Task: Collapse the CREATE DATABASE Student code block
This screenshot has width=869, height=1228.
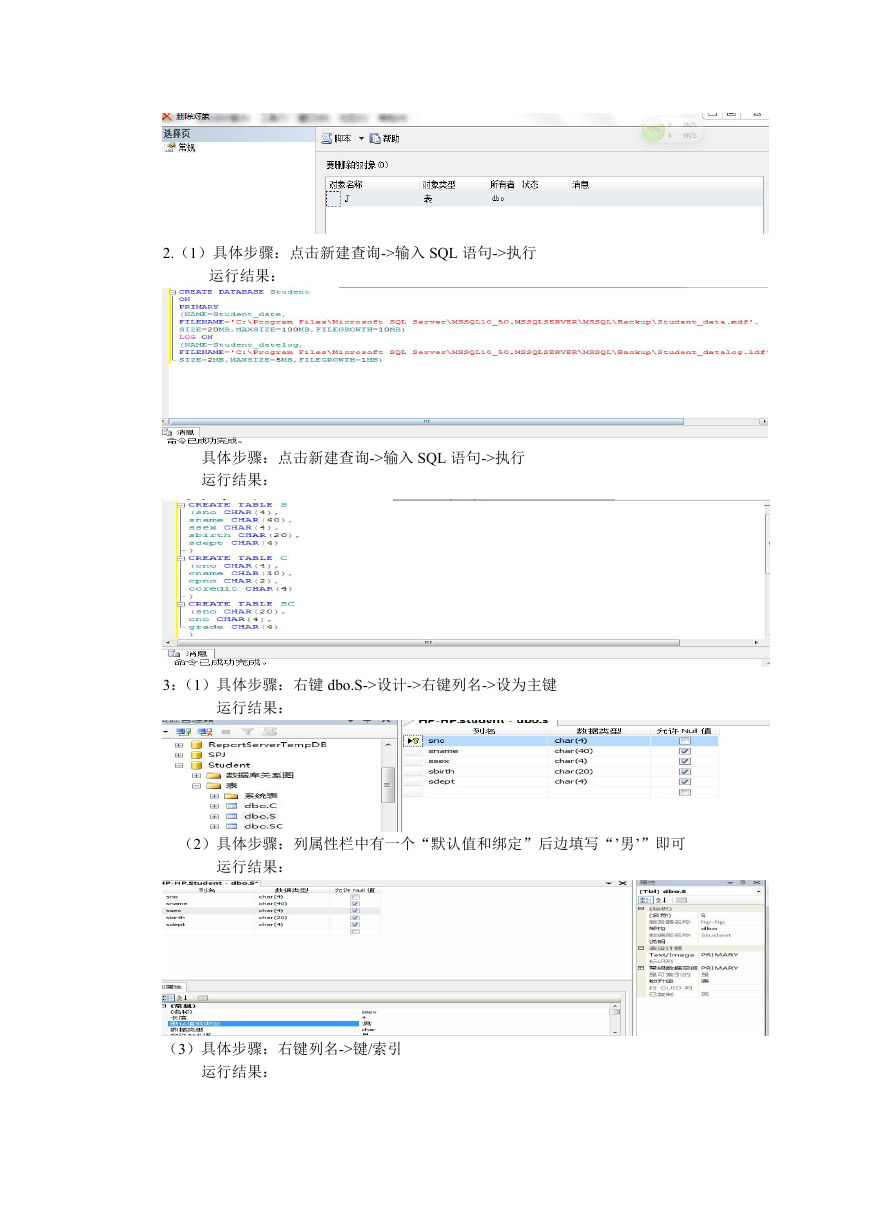Action: pos(171,292)
